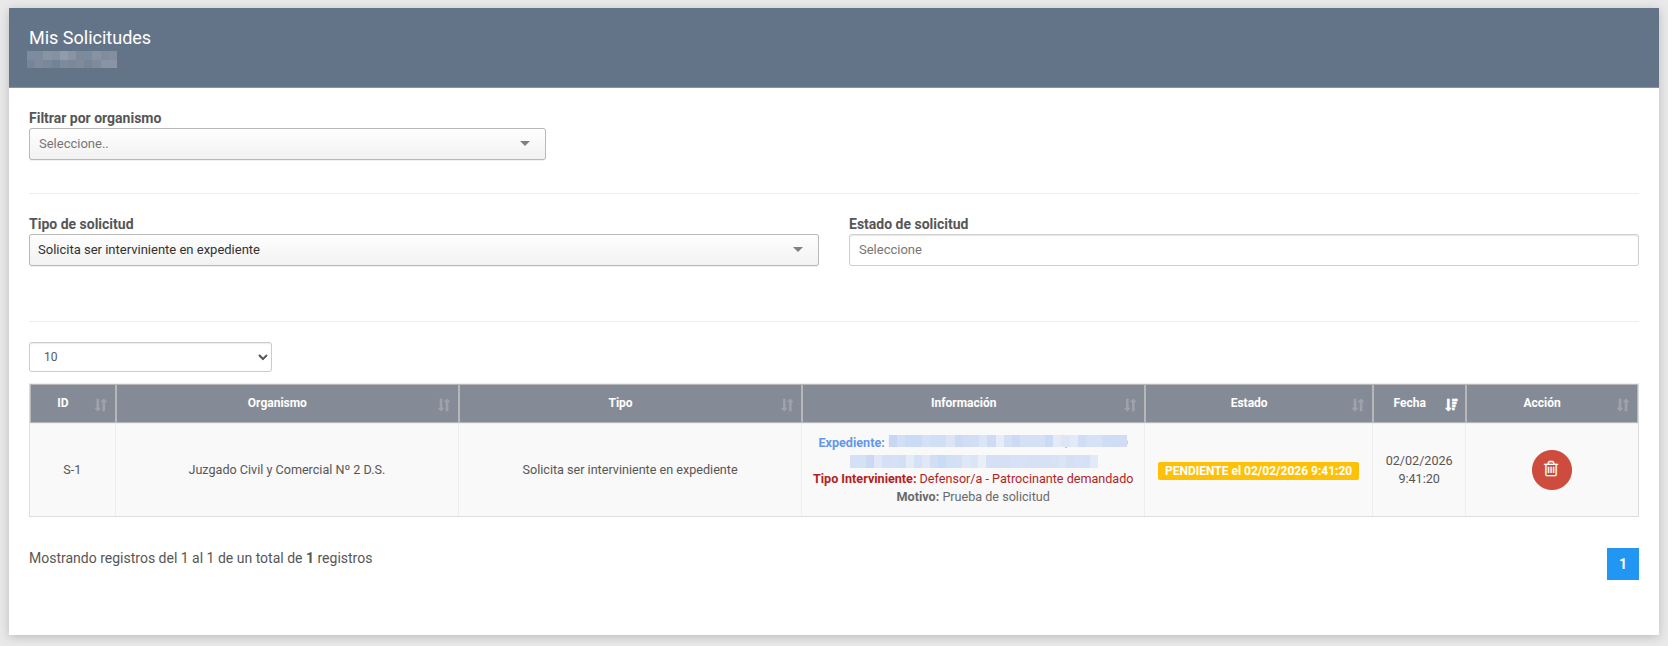Image resolution: width=1668 pixels, height=646 pixels.
Task: Expand the Tipo de solicitud dropdown
Action: tap(423, 250)
